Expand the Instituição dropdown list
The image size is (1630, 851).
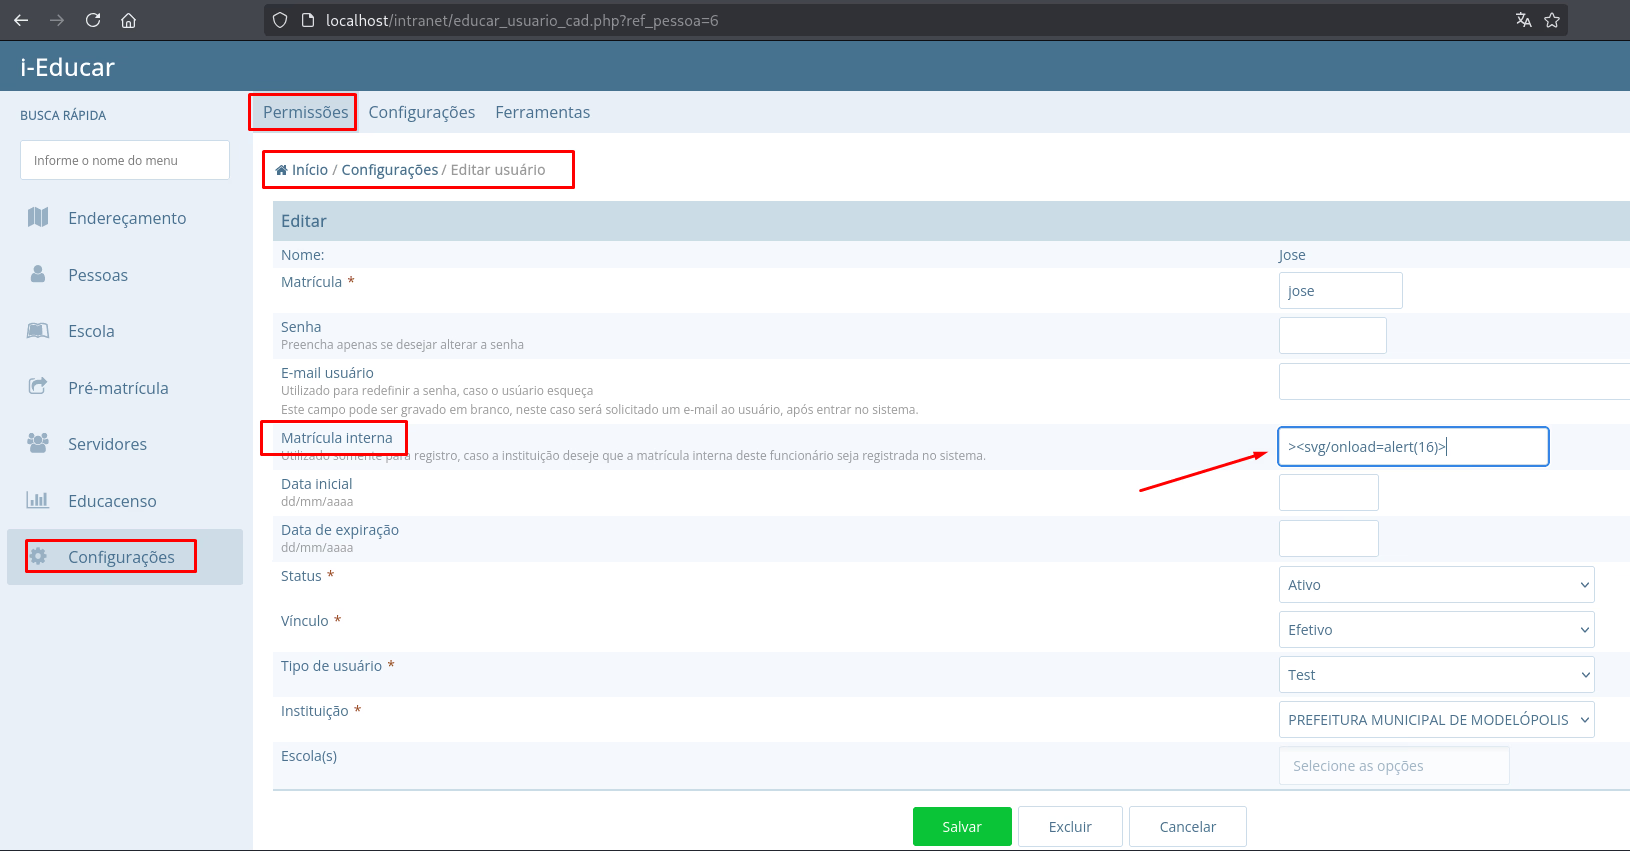tap(1435, 720)
